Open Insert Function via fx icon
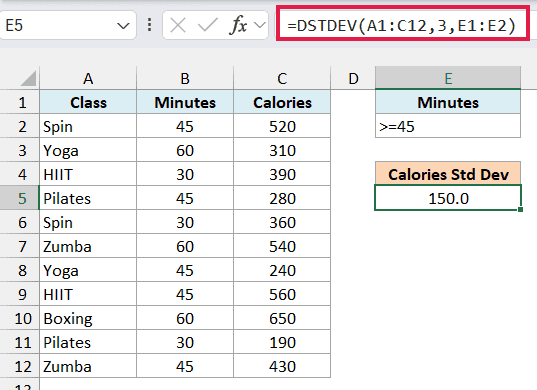The height and width of the screenshot is (390, 537). (238, 25)
